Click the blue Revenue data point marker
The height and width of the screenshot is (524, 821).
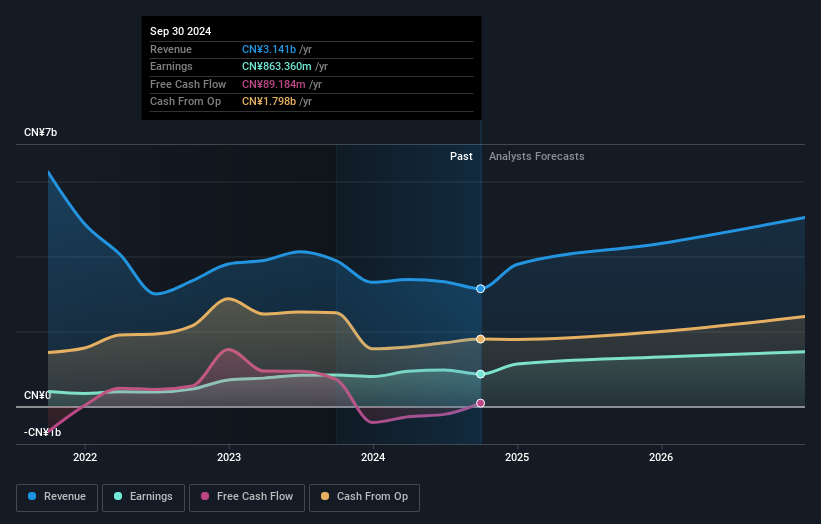[480, 289]
